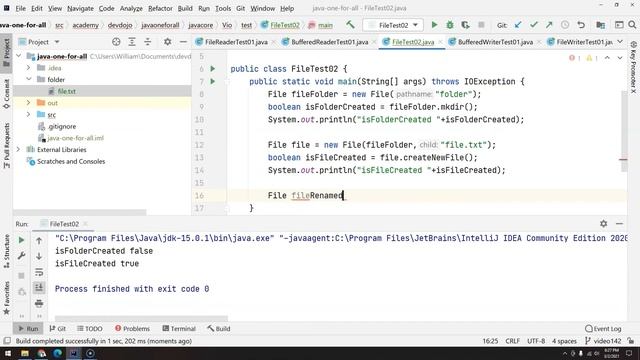Click the Stop button in the main toolbar
This screenshot has height=360, width=640.
click(x=481, y=25)
